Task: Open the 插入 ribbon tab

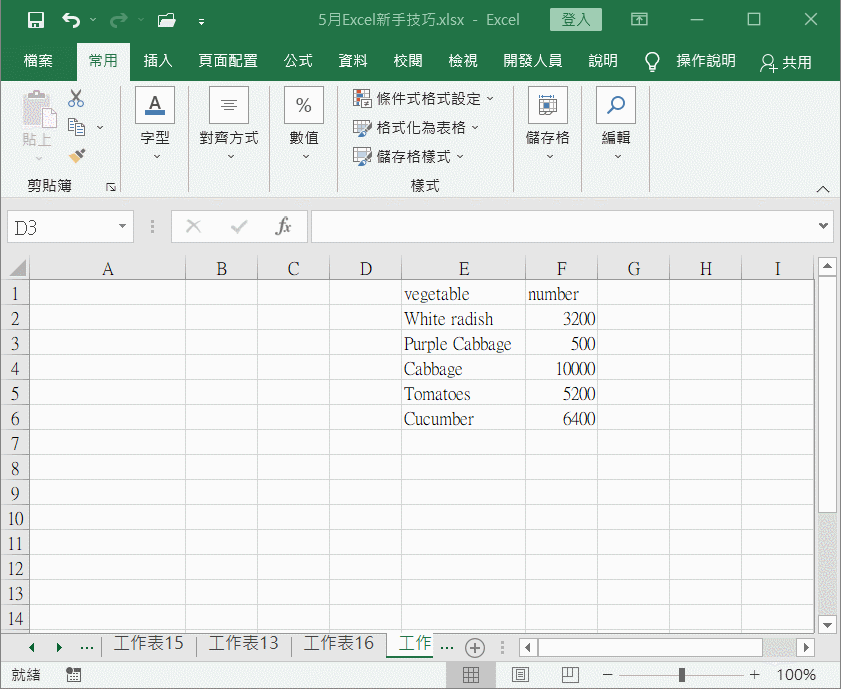Action: click(158, 61)
